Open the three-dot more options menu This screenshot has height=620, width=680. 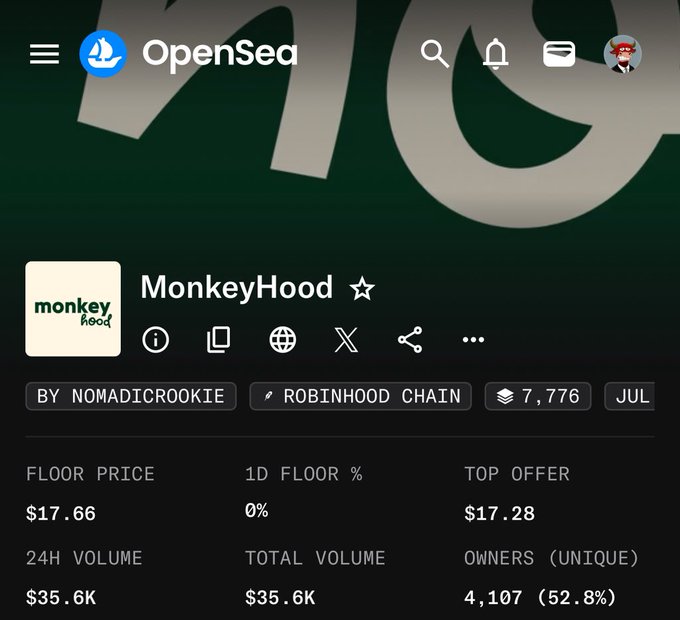[473, 339]
